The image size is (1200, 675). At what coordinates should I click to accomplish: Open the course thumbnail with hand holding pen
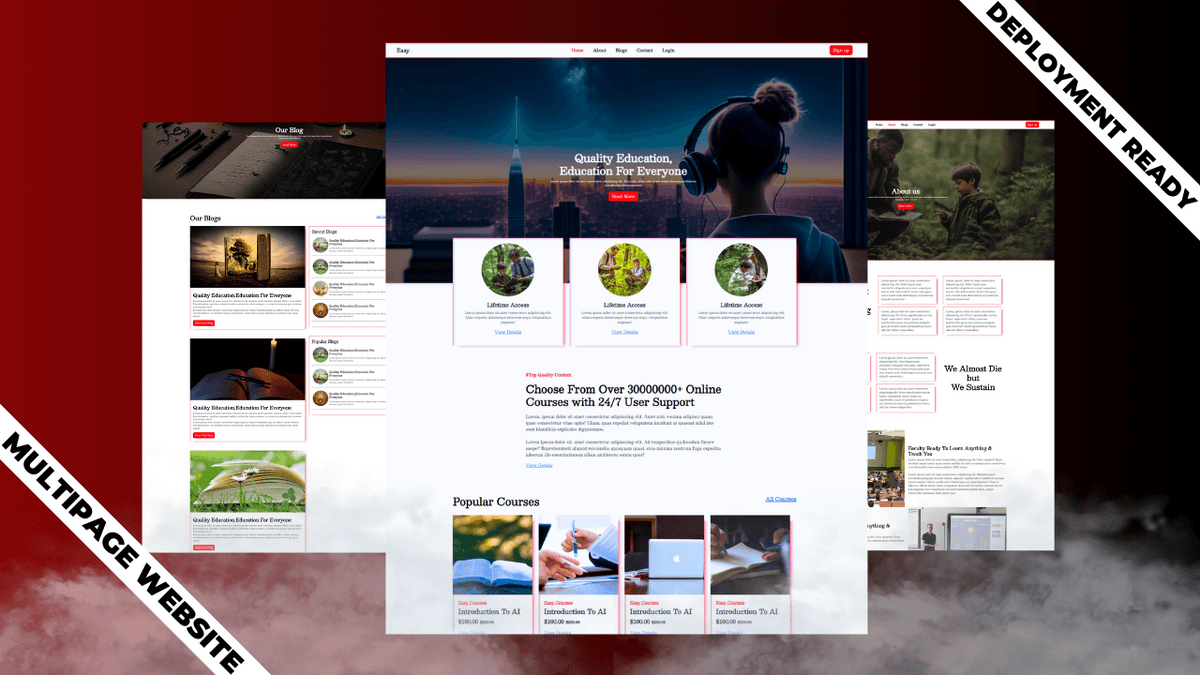pyautogui.click(x=579, y=555)
